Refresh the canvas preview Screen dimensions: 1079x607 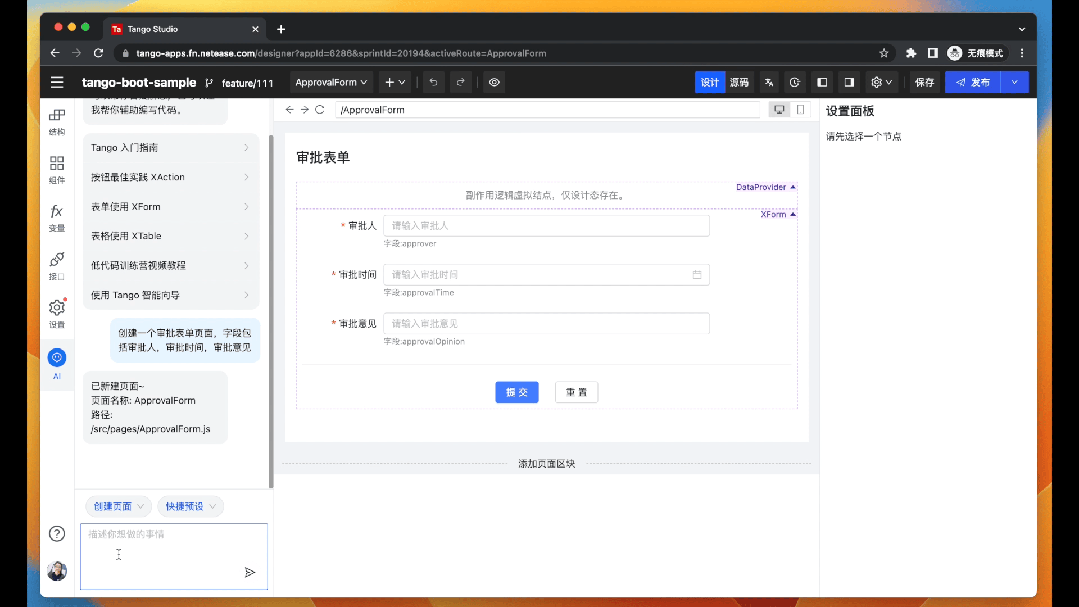[320, 109]
